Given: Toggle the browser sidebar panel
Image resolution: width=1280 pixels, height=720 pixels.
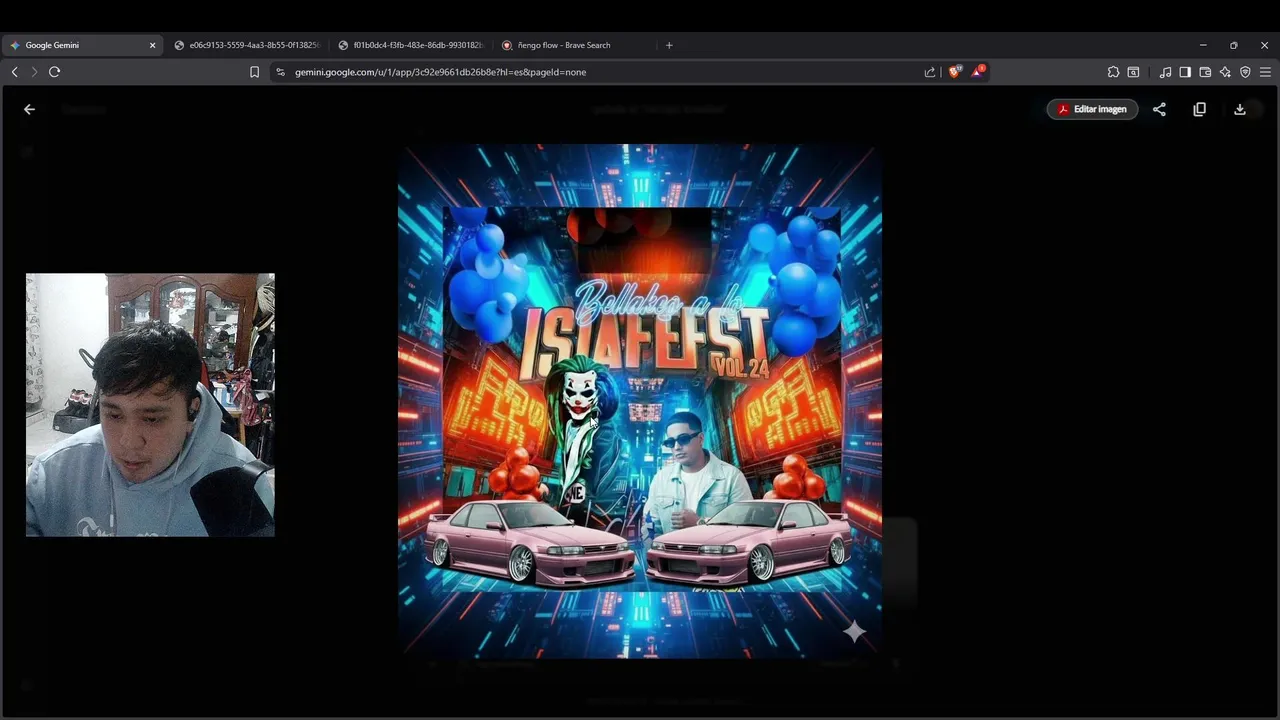Looking at the screenshot, I should (x=1185, y=72).
